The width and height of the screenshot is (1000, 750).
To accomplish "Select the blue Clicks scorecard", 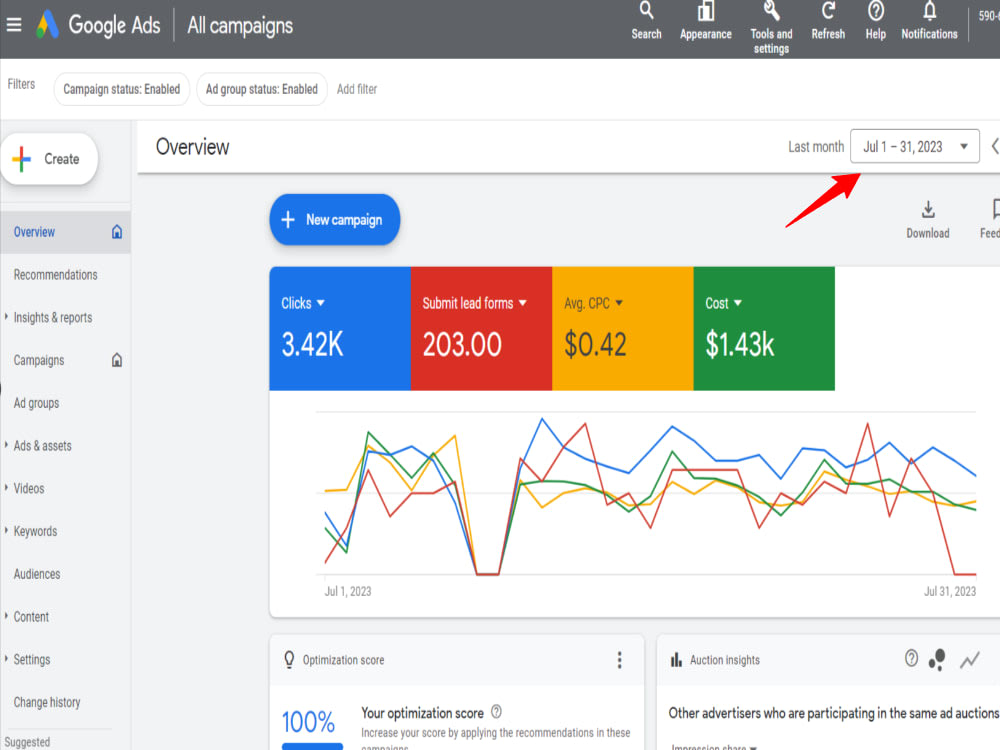I will [x=340, y=328].
